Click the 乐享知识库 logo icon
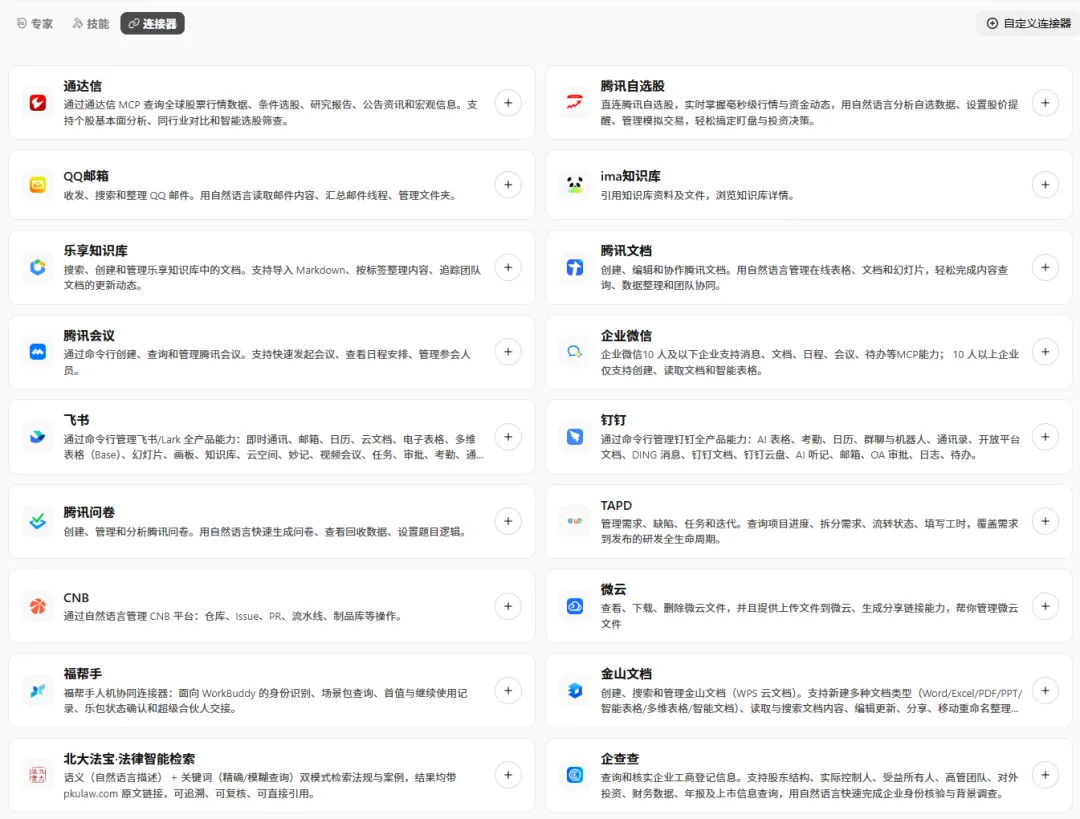Image resolution: width=1080 pixels, height=819 pixels. click(38, 267)
